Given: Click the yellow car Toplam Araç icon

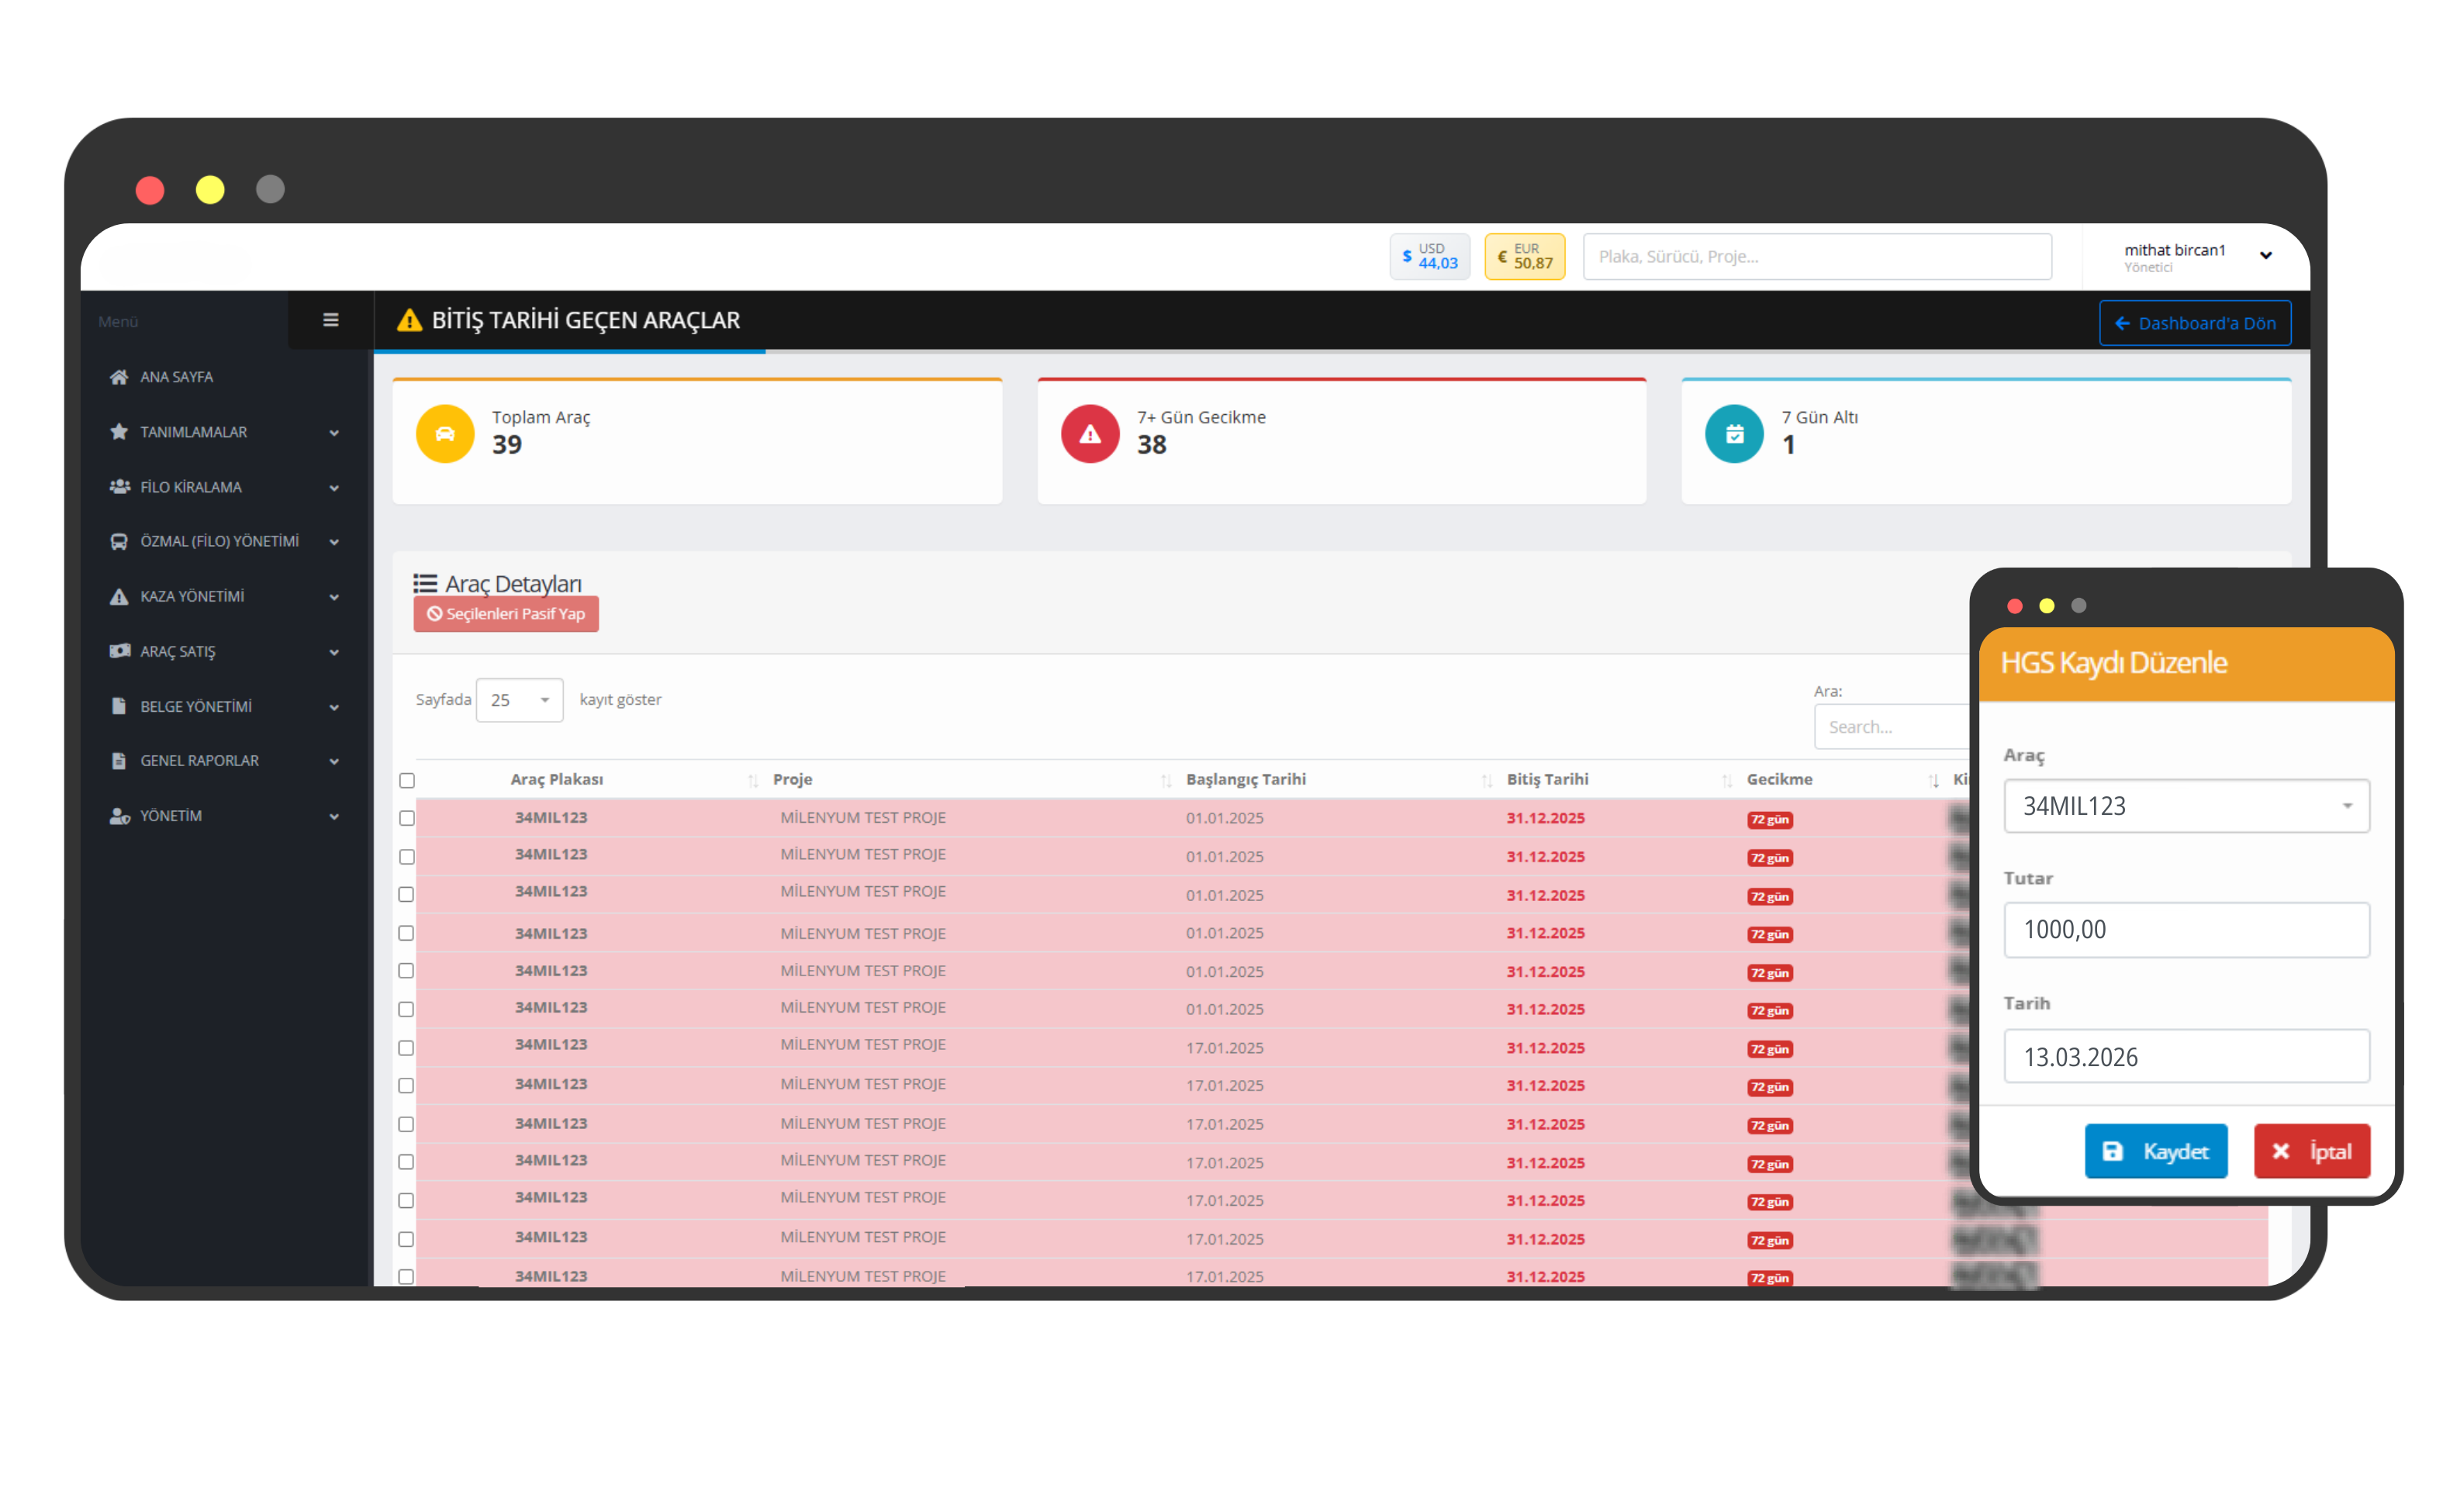Looking at the screenshot, I should pos(444,433).
